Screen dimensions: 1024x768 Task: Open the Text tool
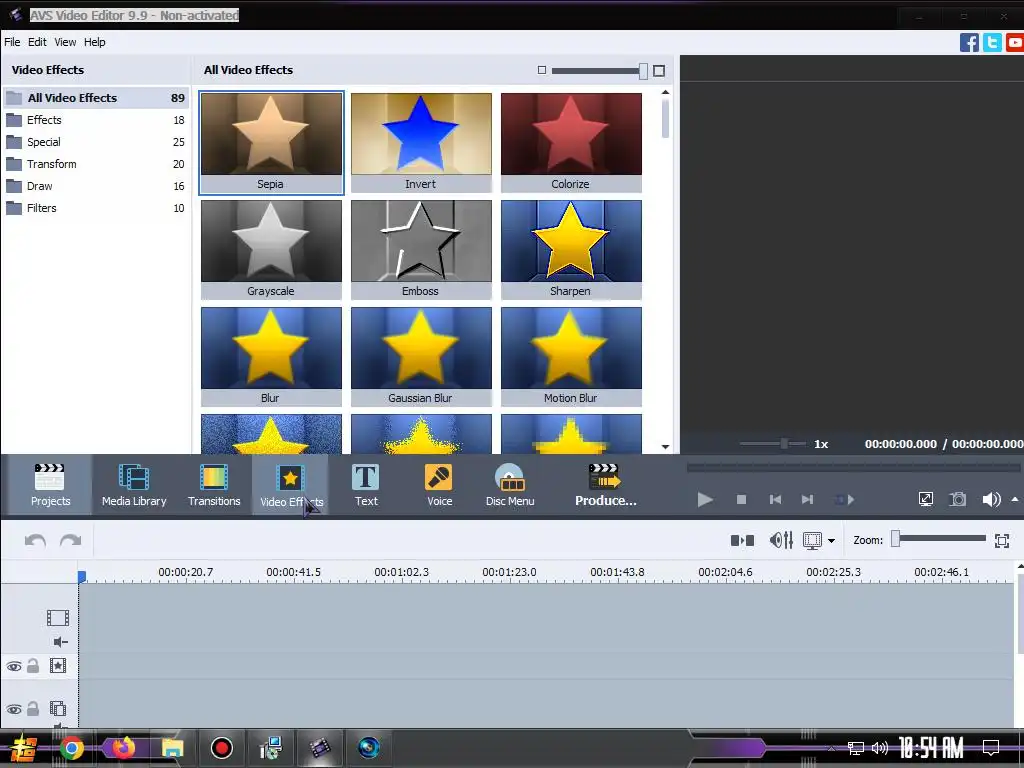tap(366, 485)
